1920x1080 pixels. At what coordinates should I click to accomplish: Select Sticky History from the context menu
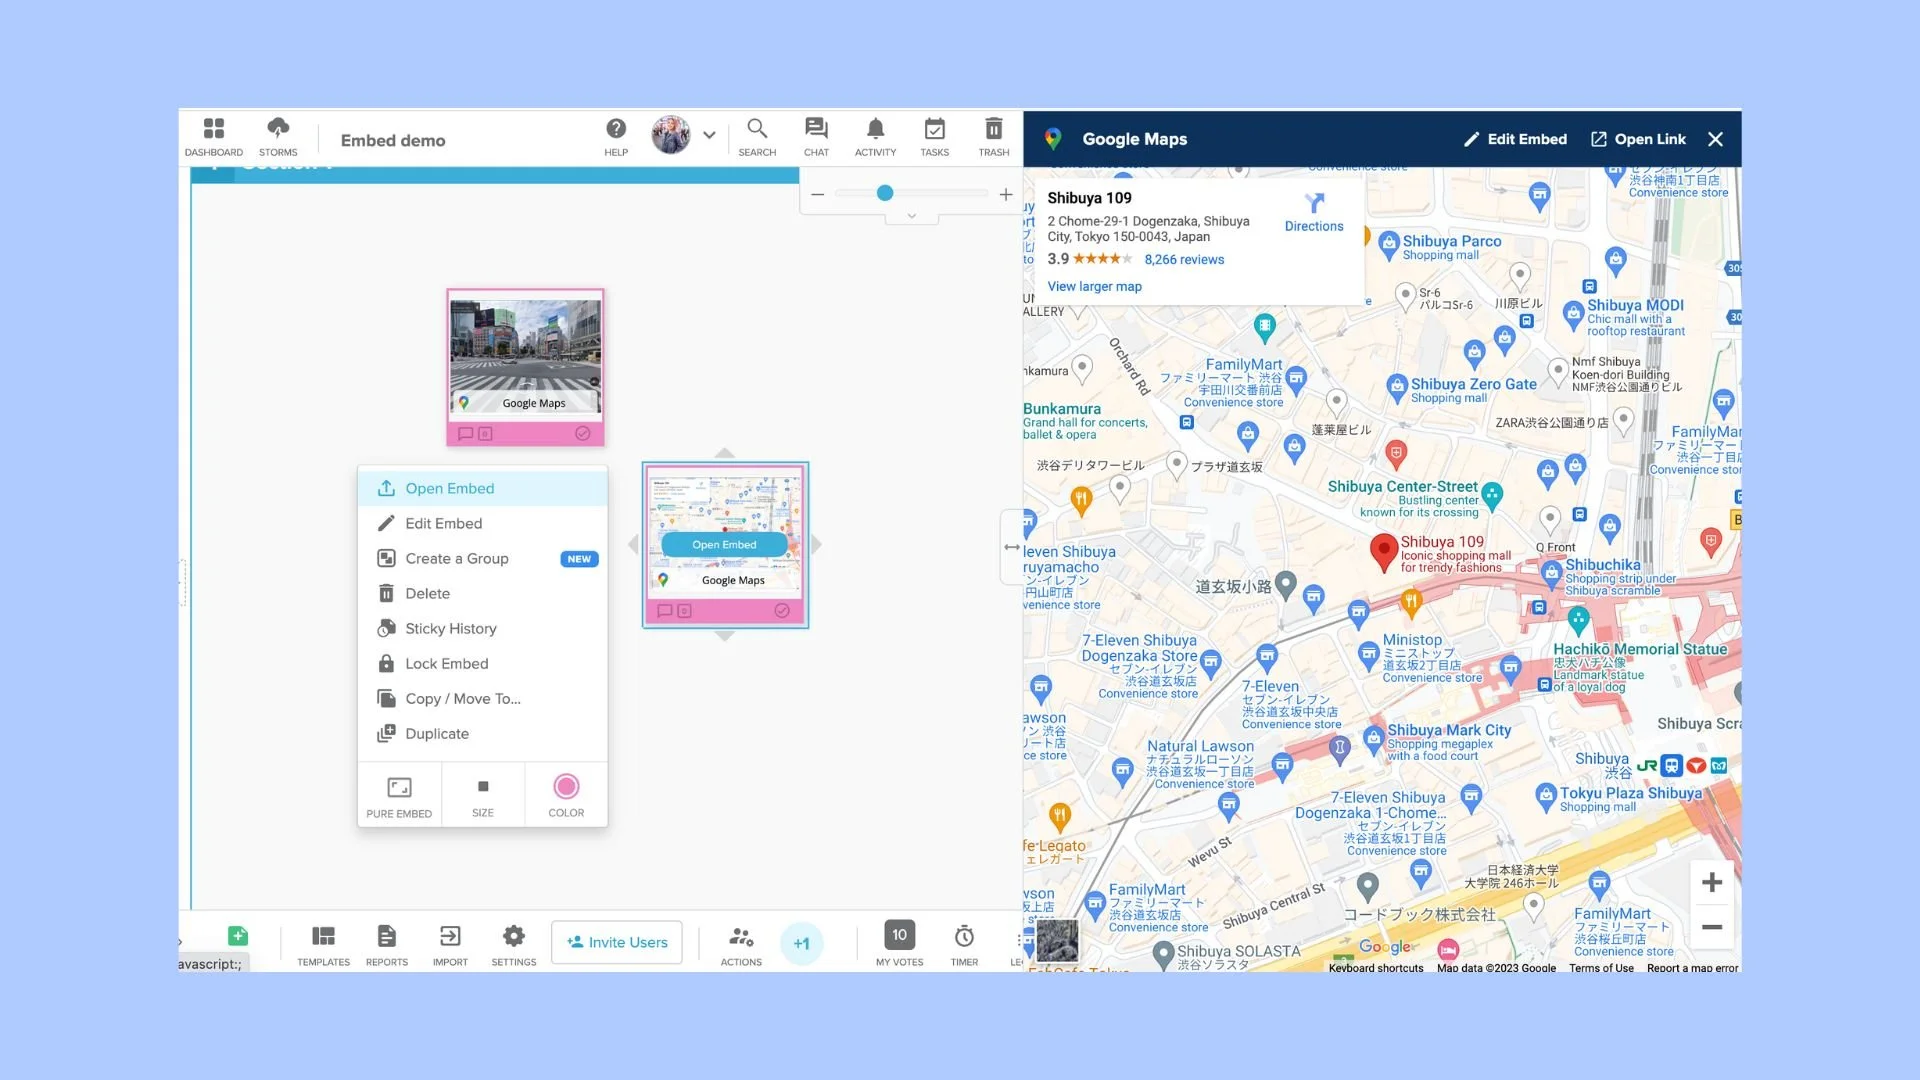point(450,628)
